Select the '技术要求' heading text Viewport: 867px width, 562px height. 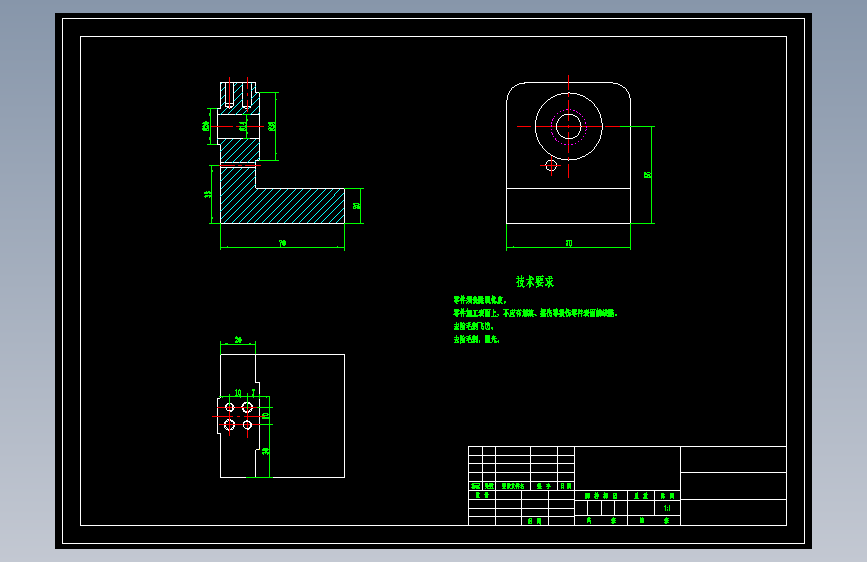point(535,282)
